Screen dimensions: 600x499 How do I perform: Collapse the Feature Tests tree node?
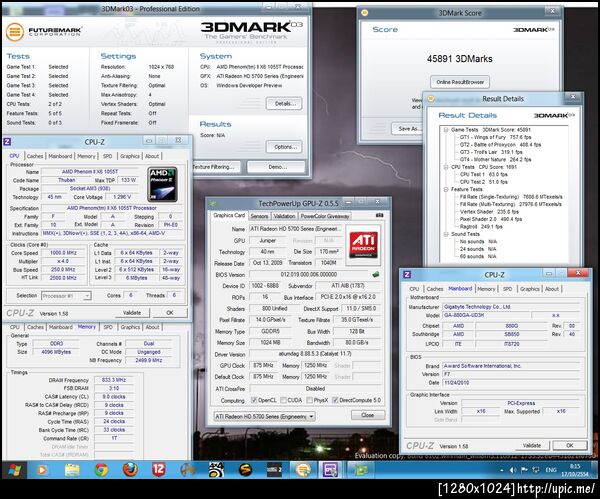pos(446,189)
